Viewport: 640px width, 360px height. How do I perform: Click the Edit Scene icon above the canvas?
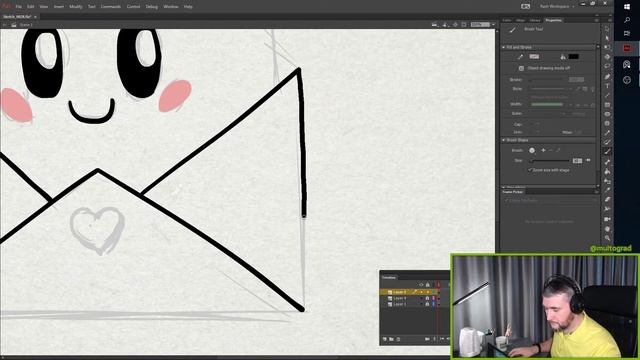coord(435,24)
